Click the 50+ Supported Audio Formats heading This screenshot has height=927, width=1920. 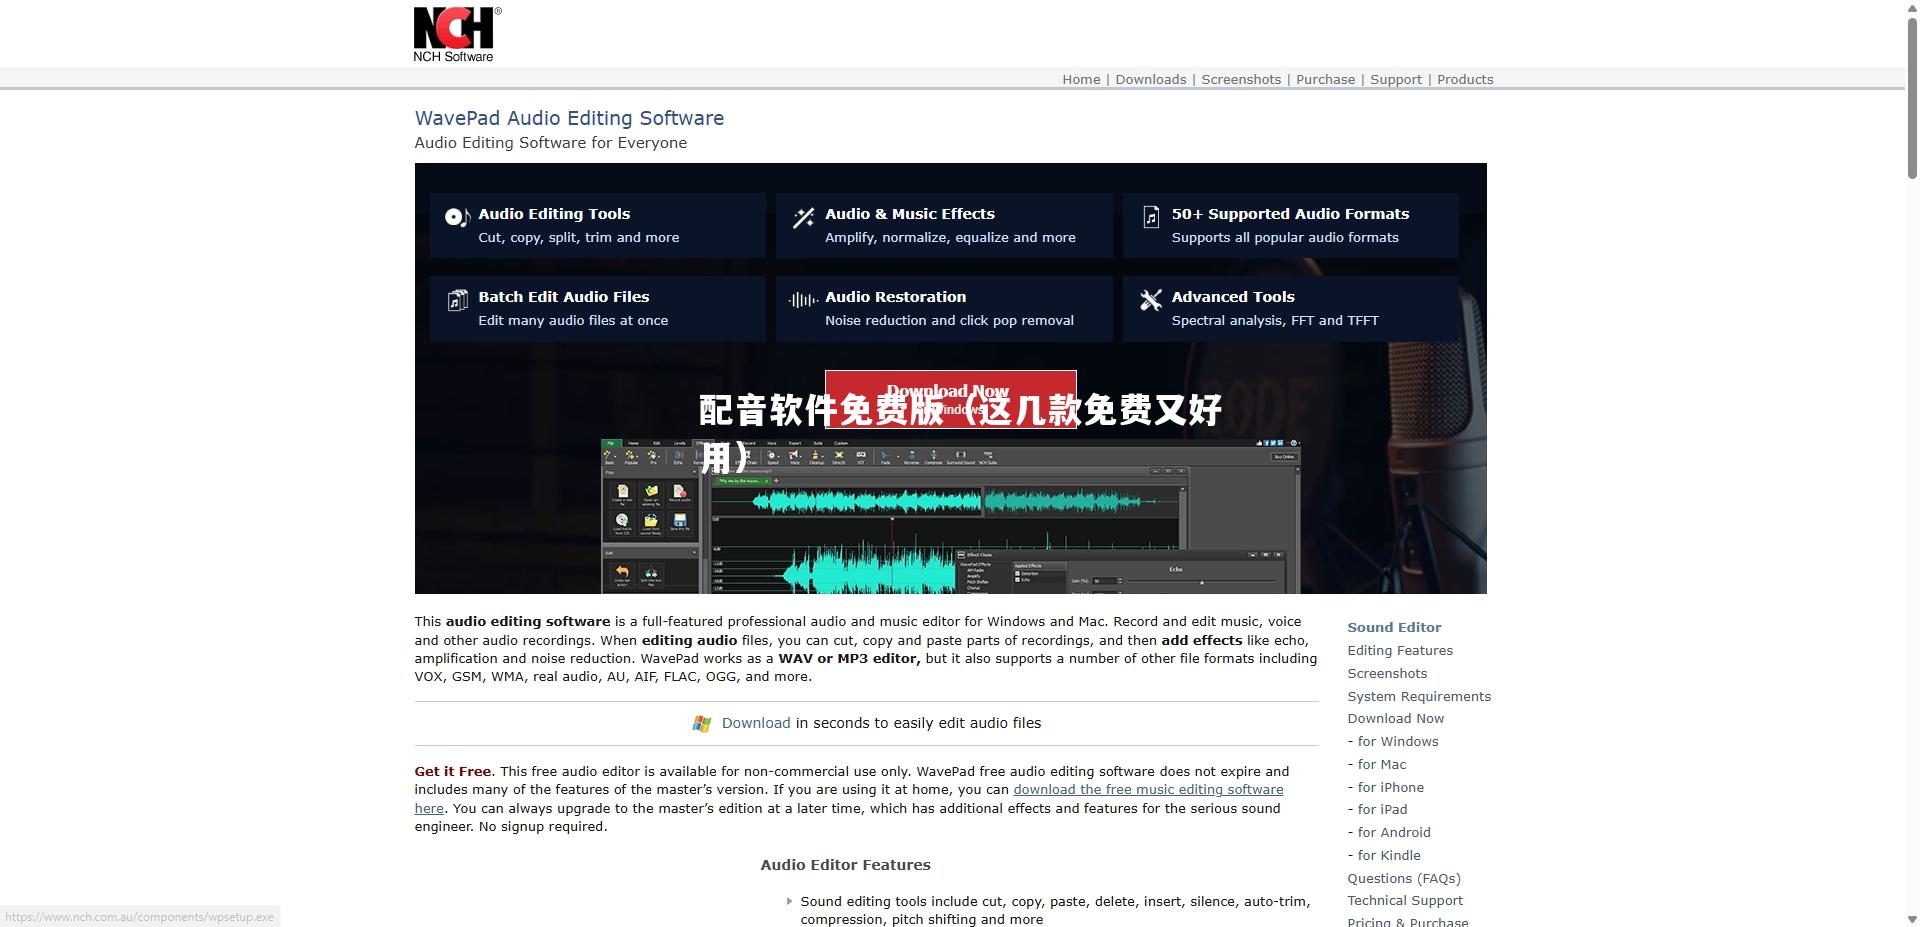click(1290, 214)
